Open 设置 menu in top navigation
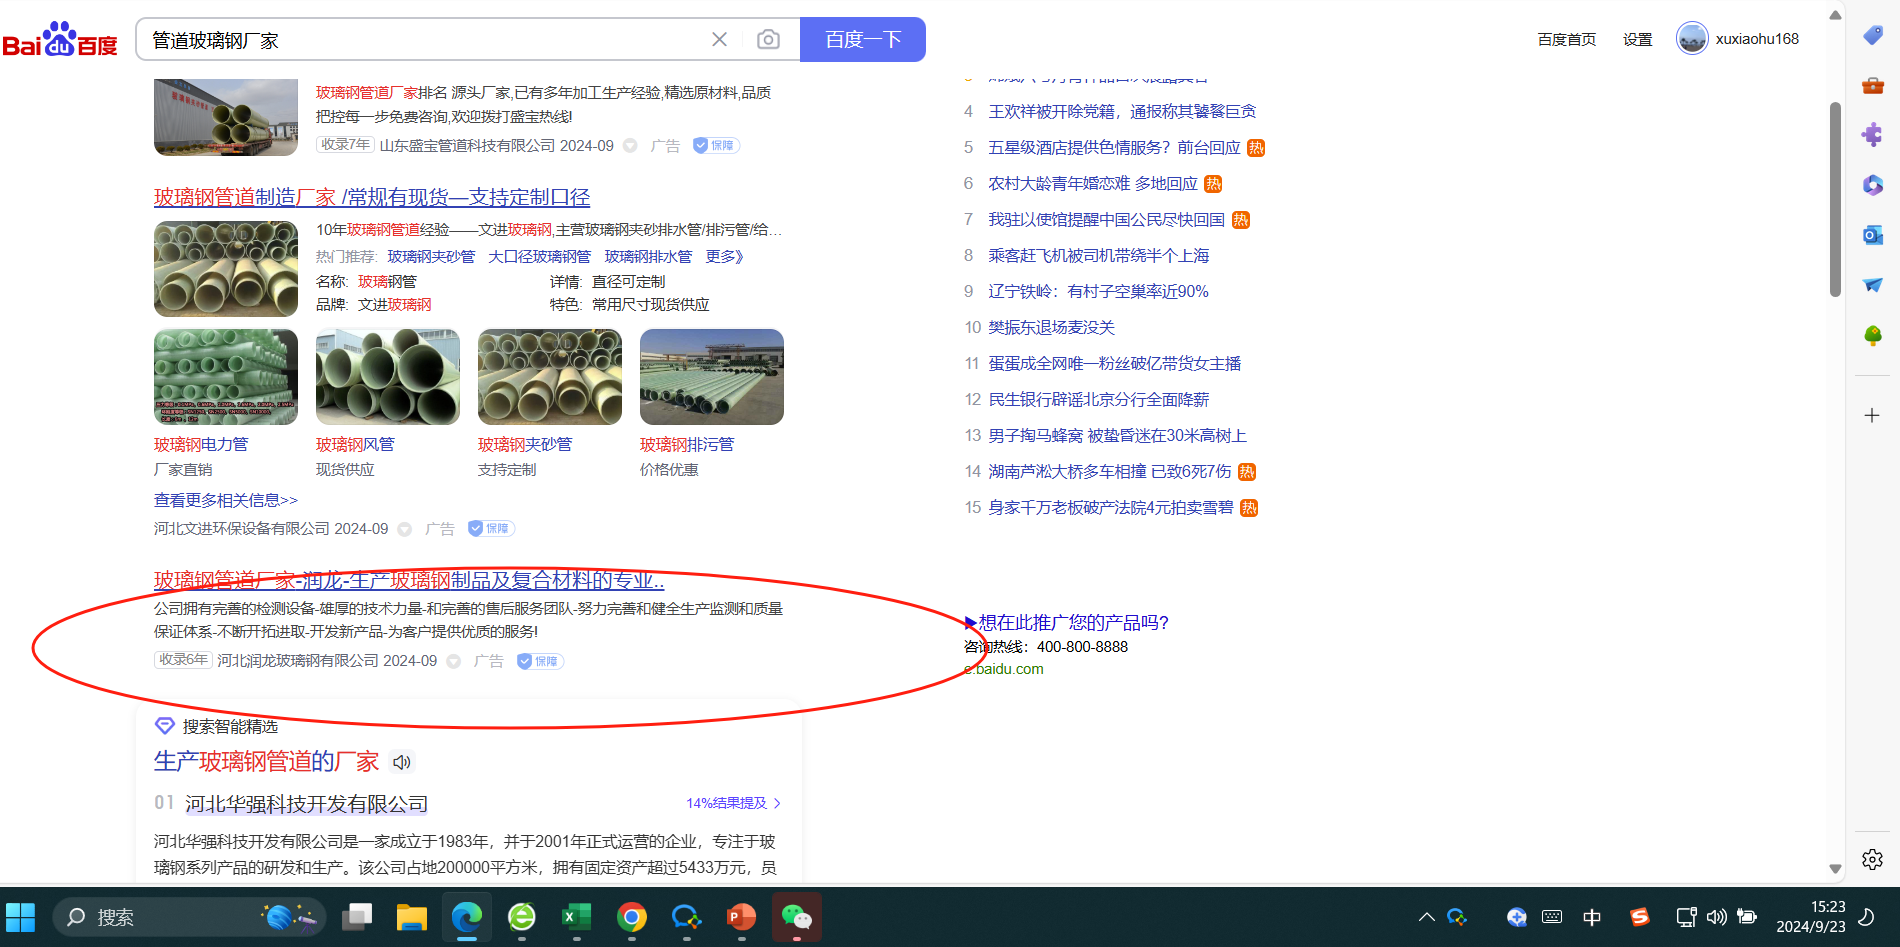1900x947 pixels. point(1637,39)
